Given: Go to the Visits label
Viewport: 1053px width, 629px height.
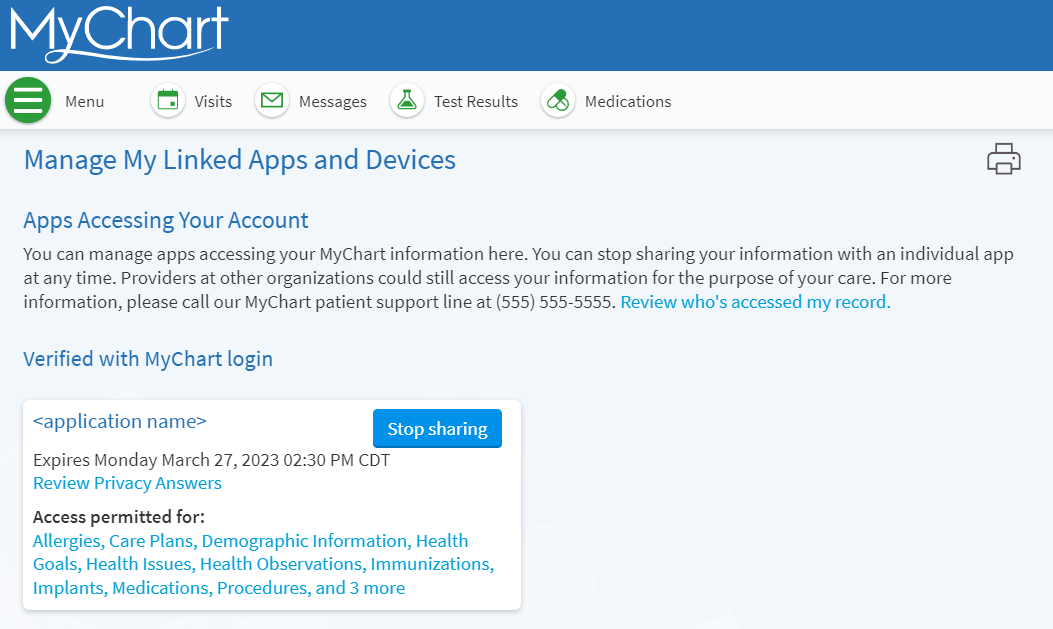Looking at the screenshot, I should (x=213, y=101).
